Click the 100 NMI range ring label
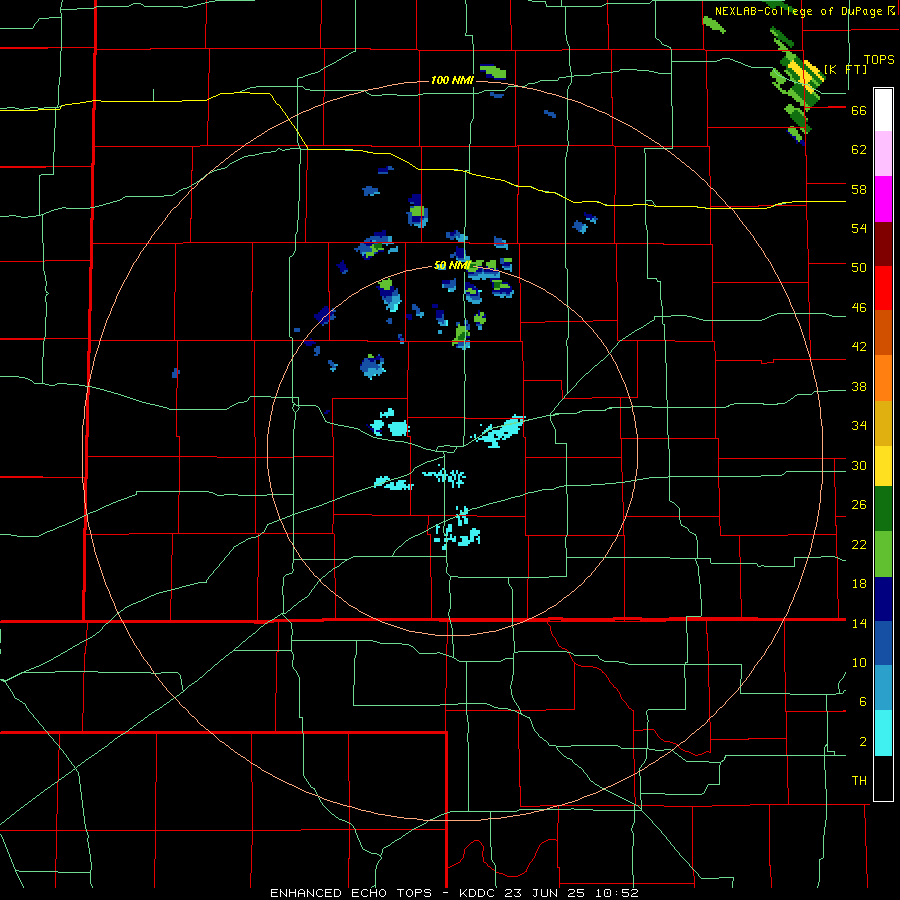This screenshot has width=900, height=900. click(452, 80)
